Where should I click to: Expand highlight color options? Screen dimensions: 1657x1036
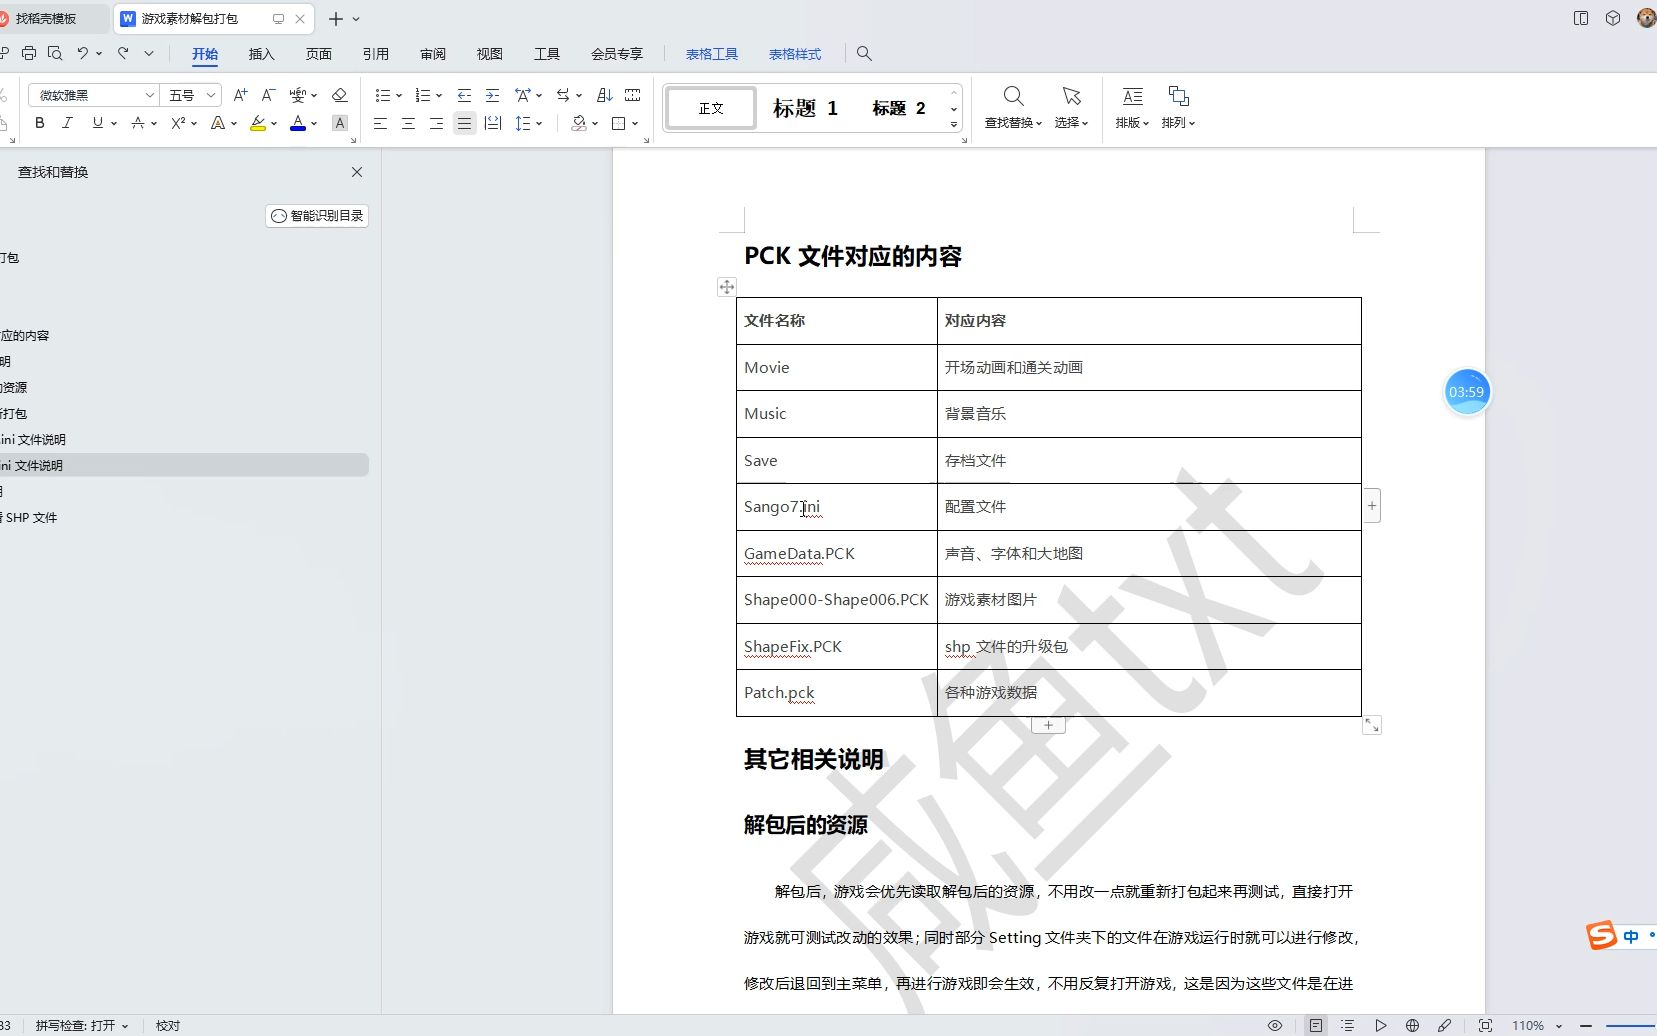(274, 124)
